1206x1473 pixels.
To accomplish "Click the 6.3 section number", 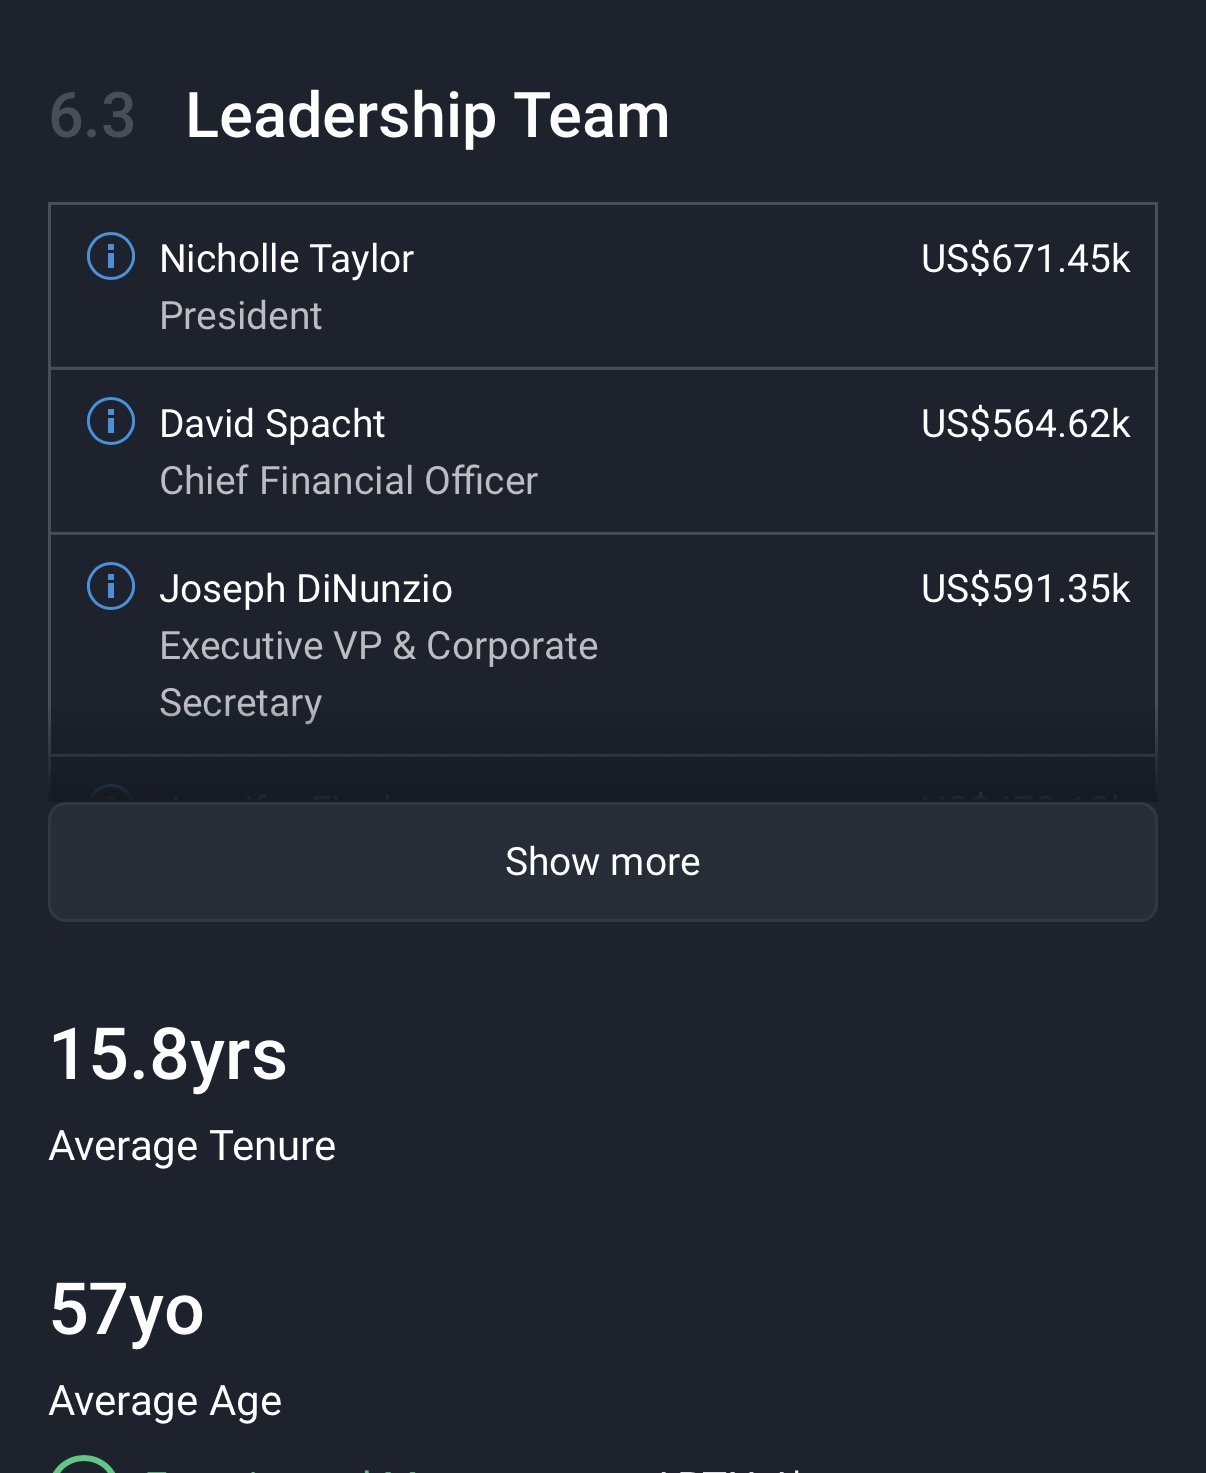I will 92,116.
